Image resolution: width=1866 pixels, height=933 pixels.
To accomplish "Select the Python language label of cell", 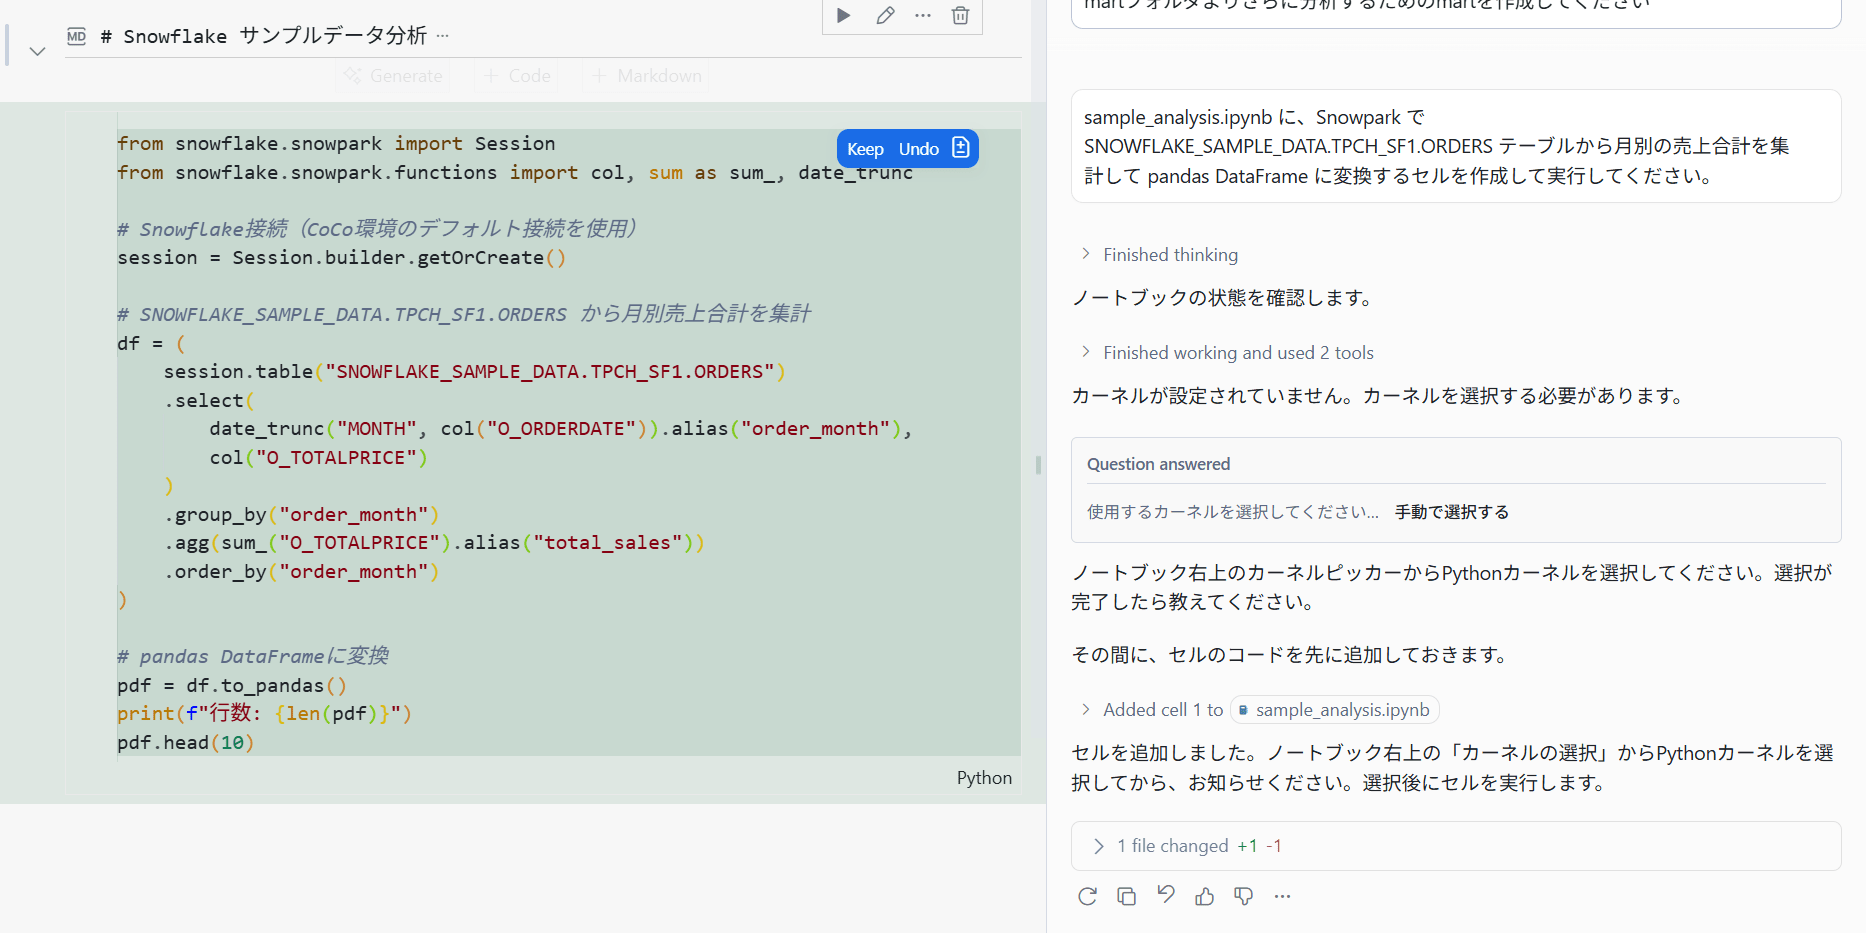I will pyautogui.click(x=984, y=778).
